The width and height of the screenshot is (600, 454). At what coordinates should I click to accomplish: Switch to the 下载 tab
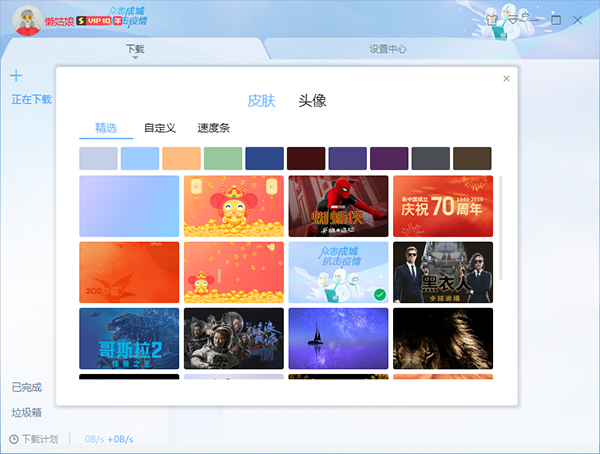coord(135,49)
